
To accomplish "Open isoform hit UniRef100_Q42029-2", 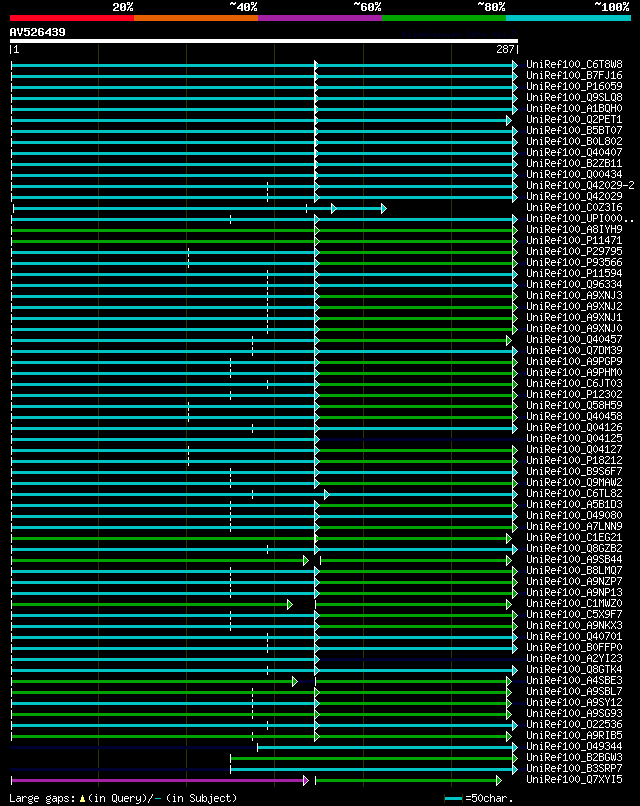I will tap(580, 186).
